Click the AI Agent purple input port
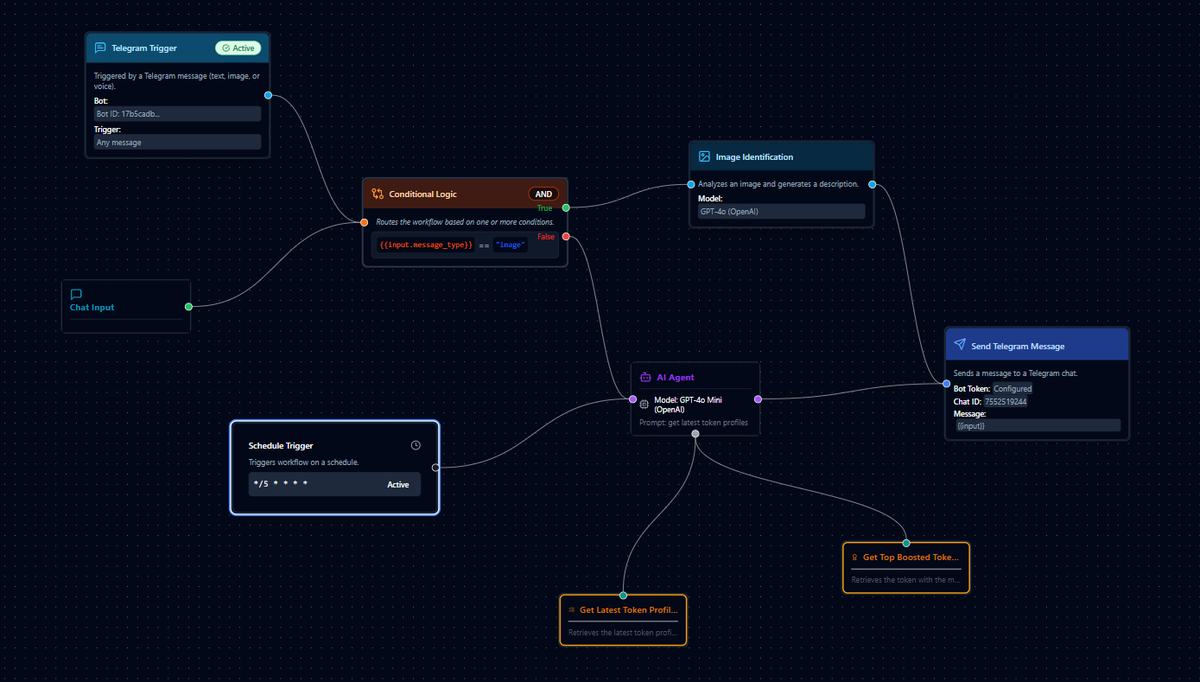The image size is (1200, 682). pyautogui.click(x=632, y=399)
